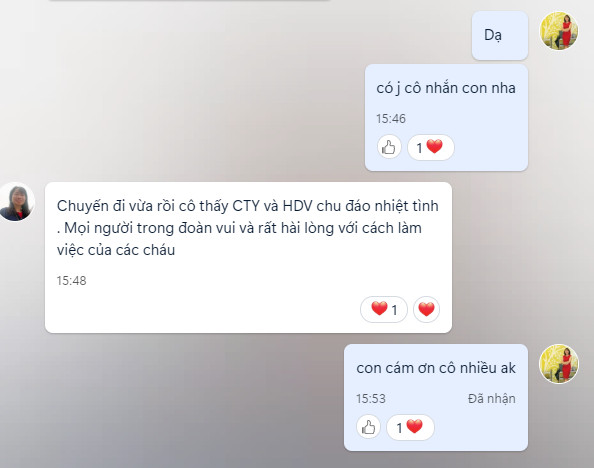
Task: Open avatar of woman beside 'Chuyến đi' message
Action: coord(16,202)
